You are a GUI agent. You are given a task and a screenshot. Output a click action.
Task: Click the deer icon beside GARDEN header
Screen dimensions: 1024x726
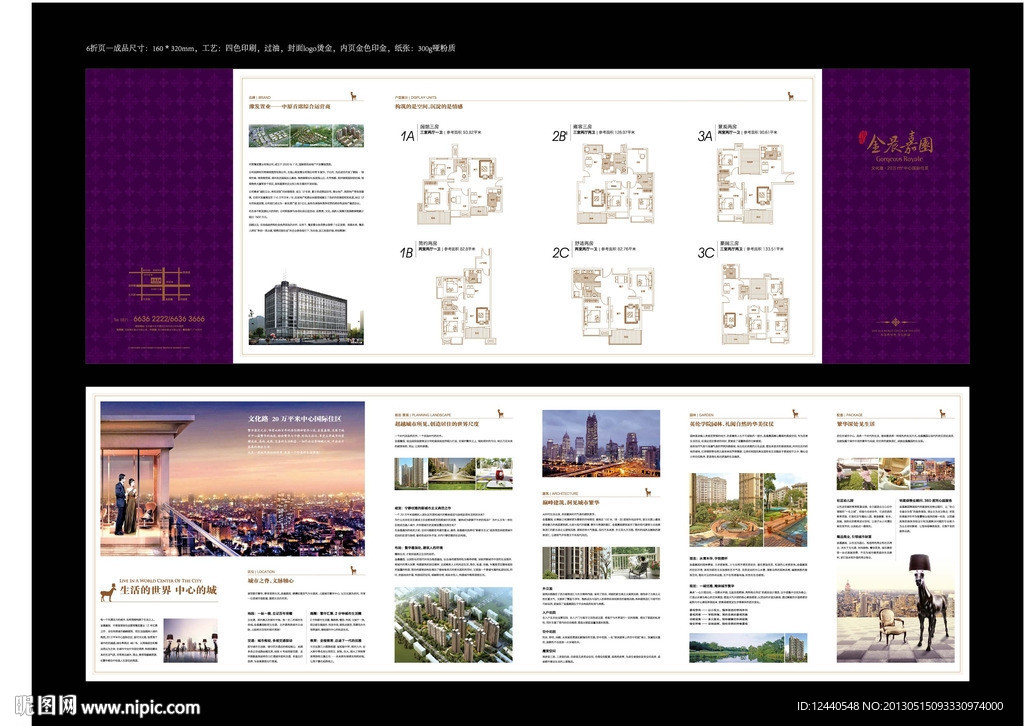pos(795,413)
